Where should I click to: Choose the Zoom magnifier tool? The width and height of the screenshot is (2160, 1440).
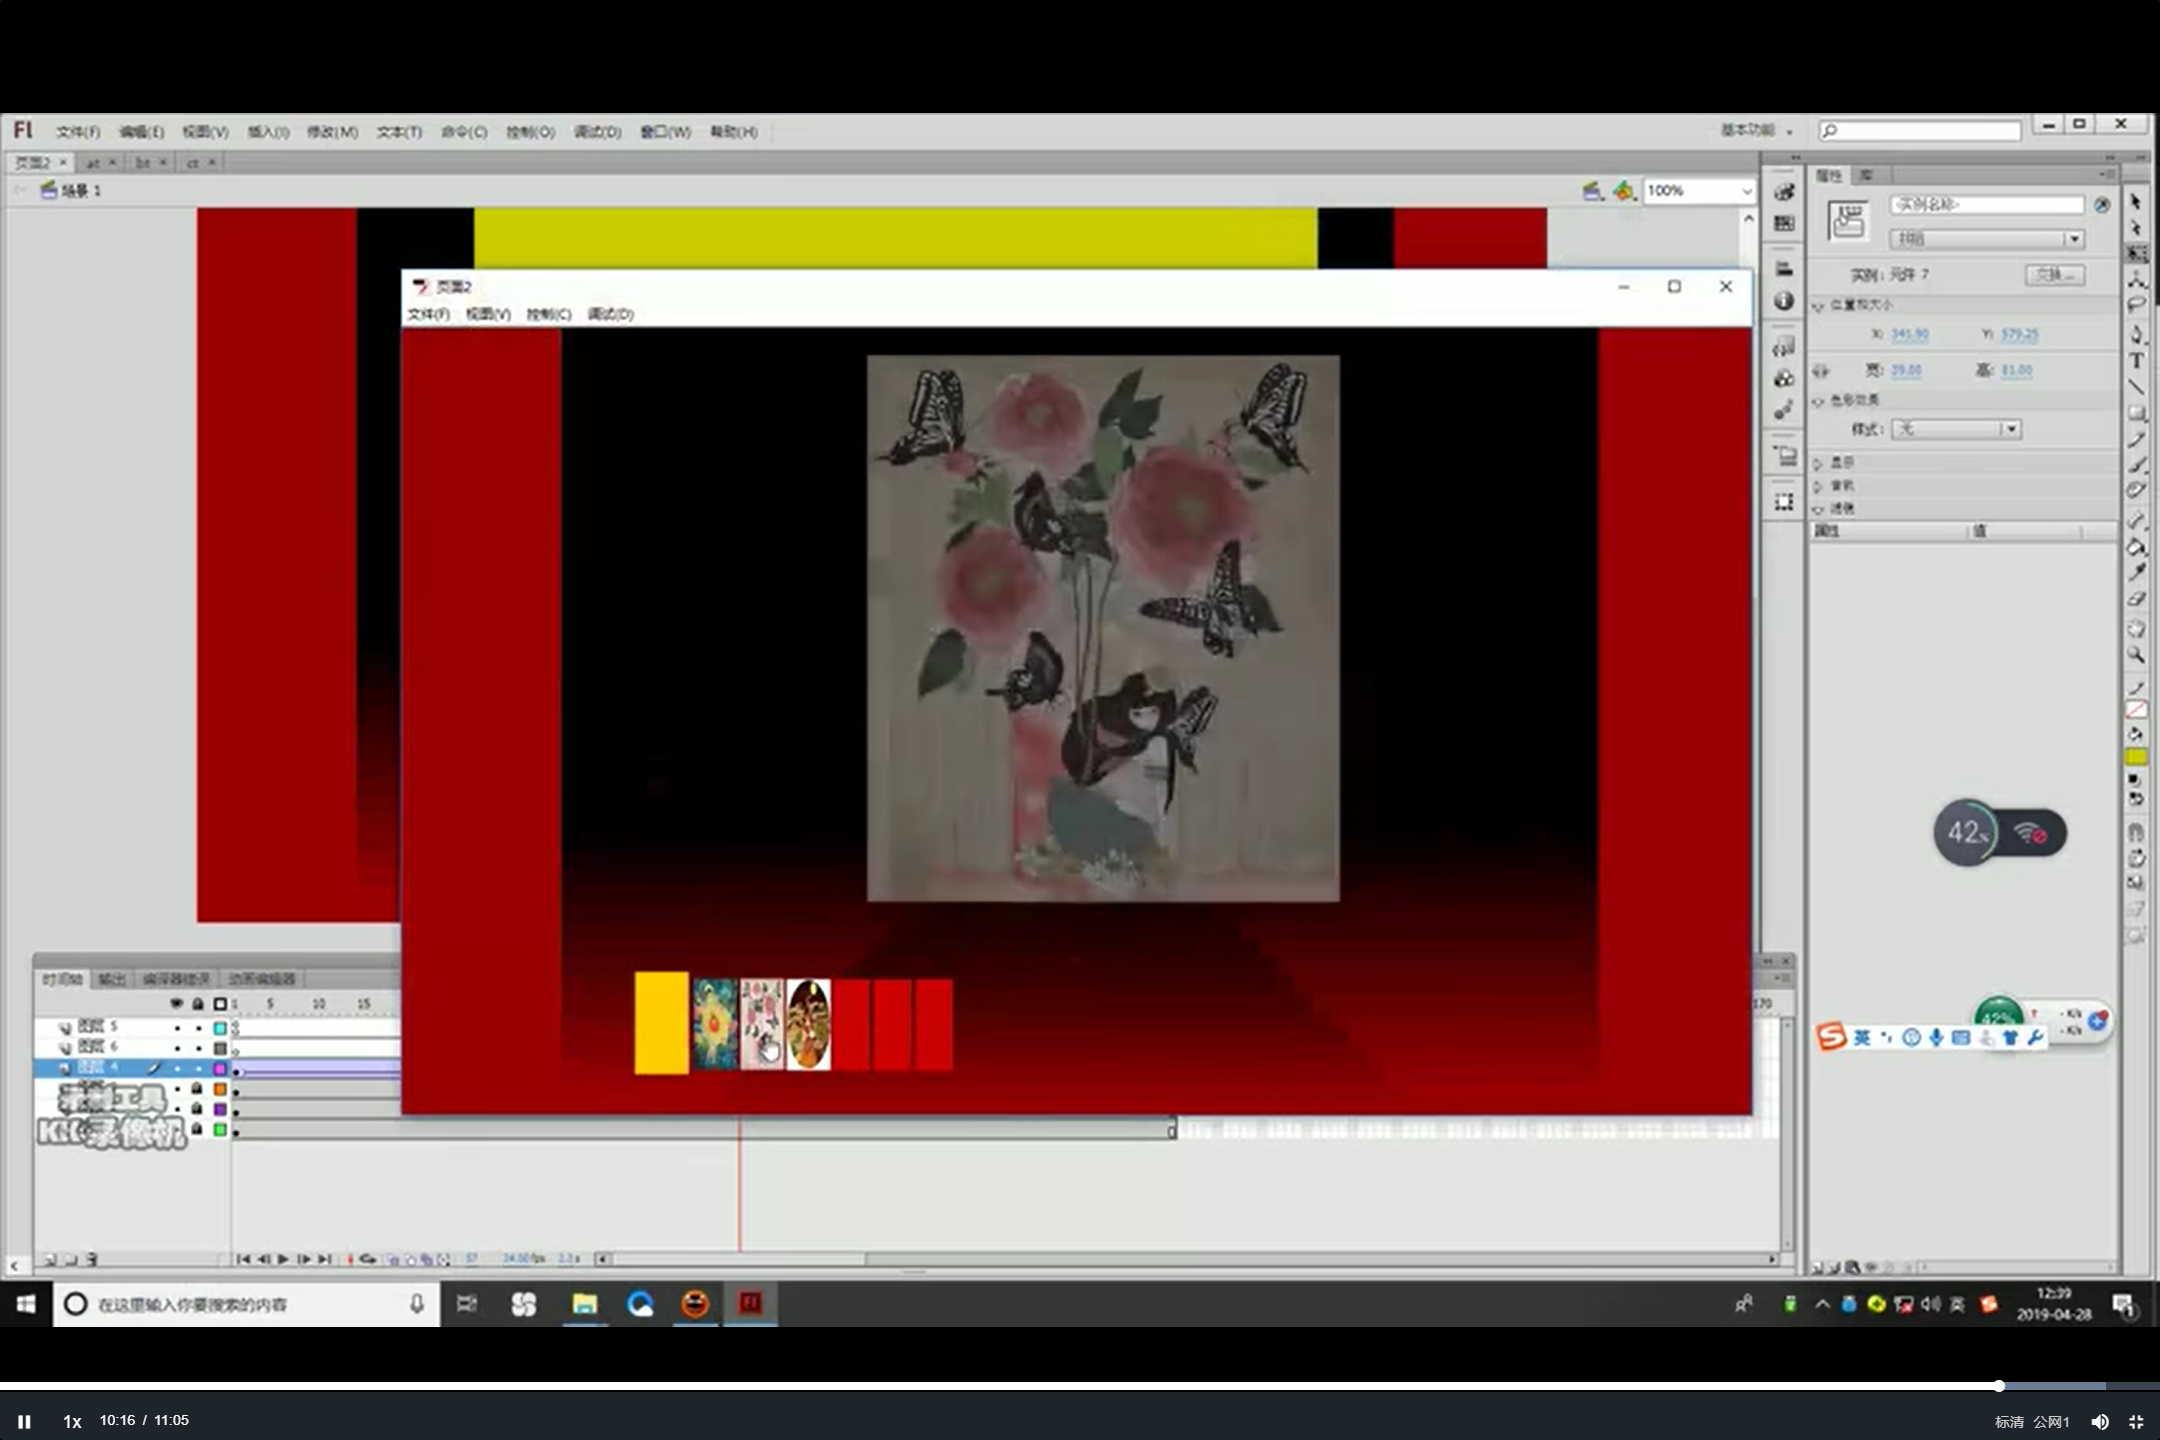click(2136, 655)
